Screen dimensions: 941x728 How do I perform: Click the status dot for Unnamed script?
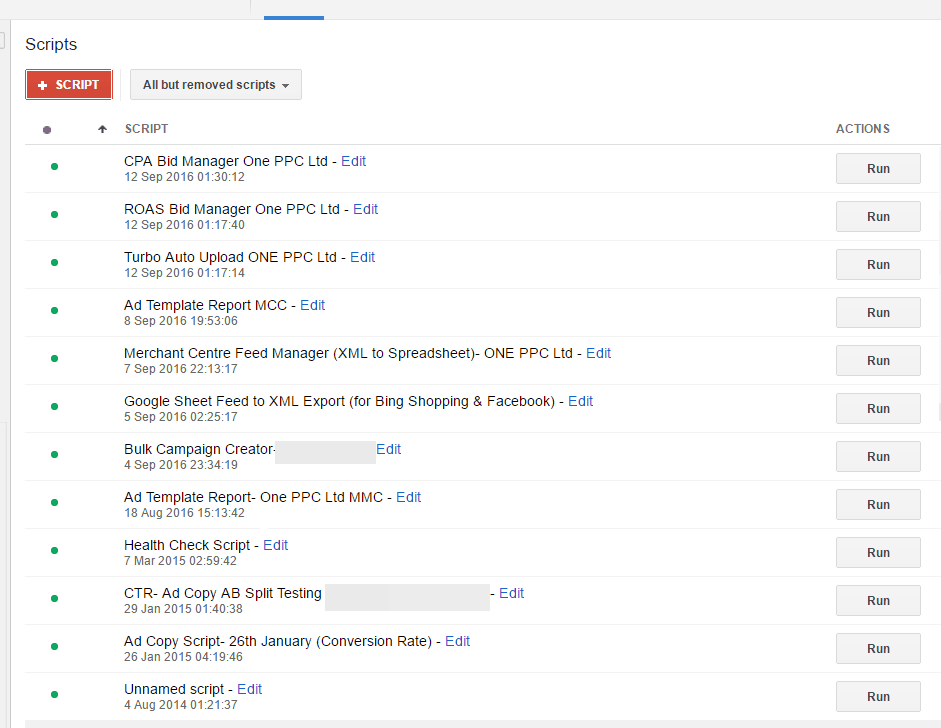click(x=54, y=694)
